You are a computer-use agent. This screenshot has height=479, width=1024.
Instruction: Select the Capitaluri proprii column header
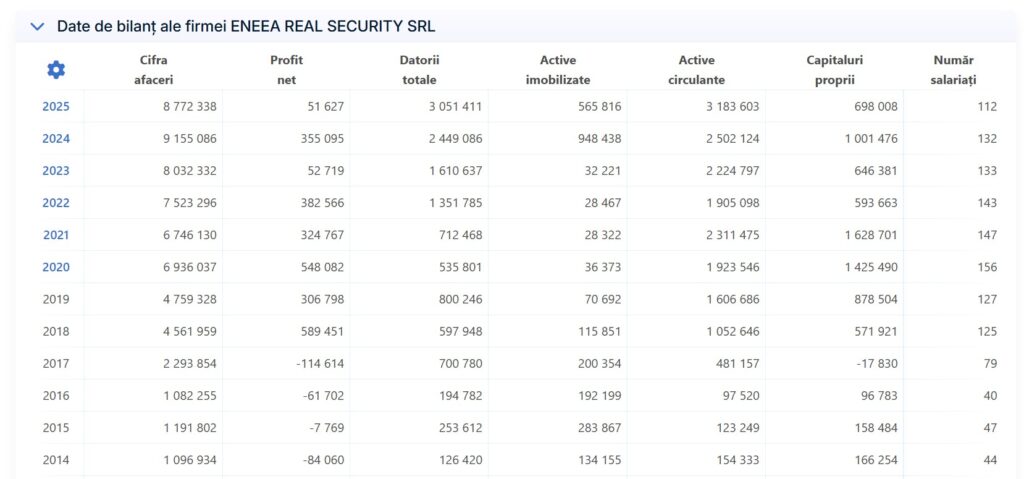(834, 70)
